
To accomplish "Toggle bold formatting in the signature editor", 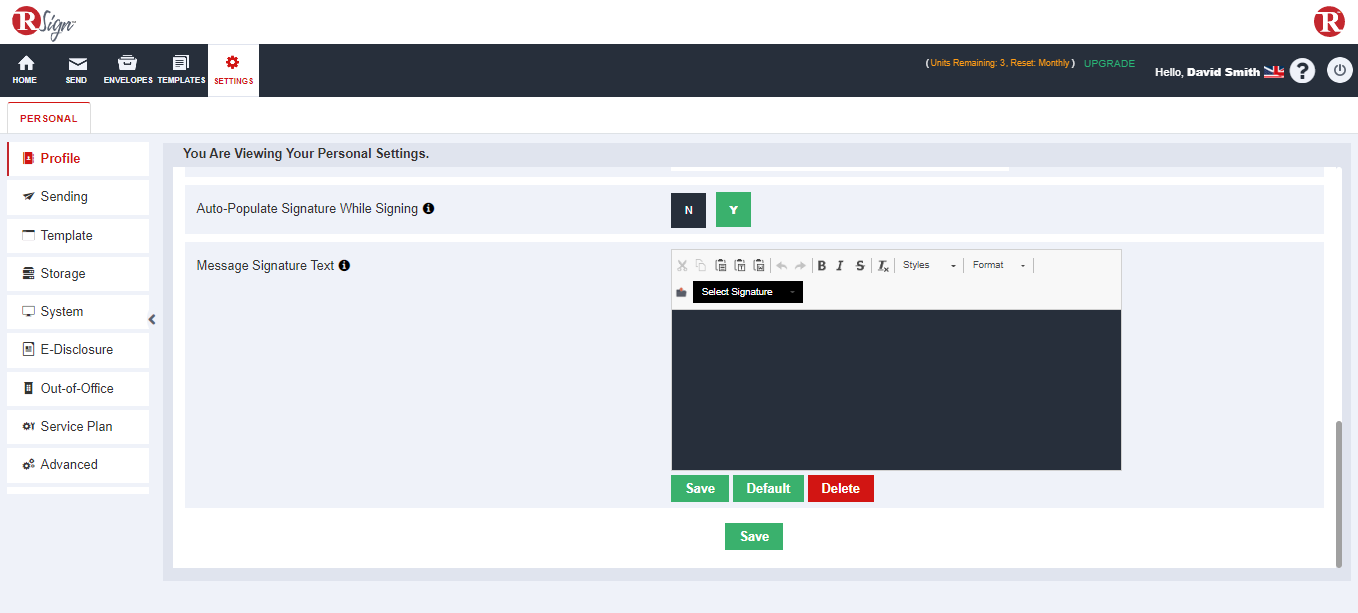I will [x=821, y=265].
